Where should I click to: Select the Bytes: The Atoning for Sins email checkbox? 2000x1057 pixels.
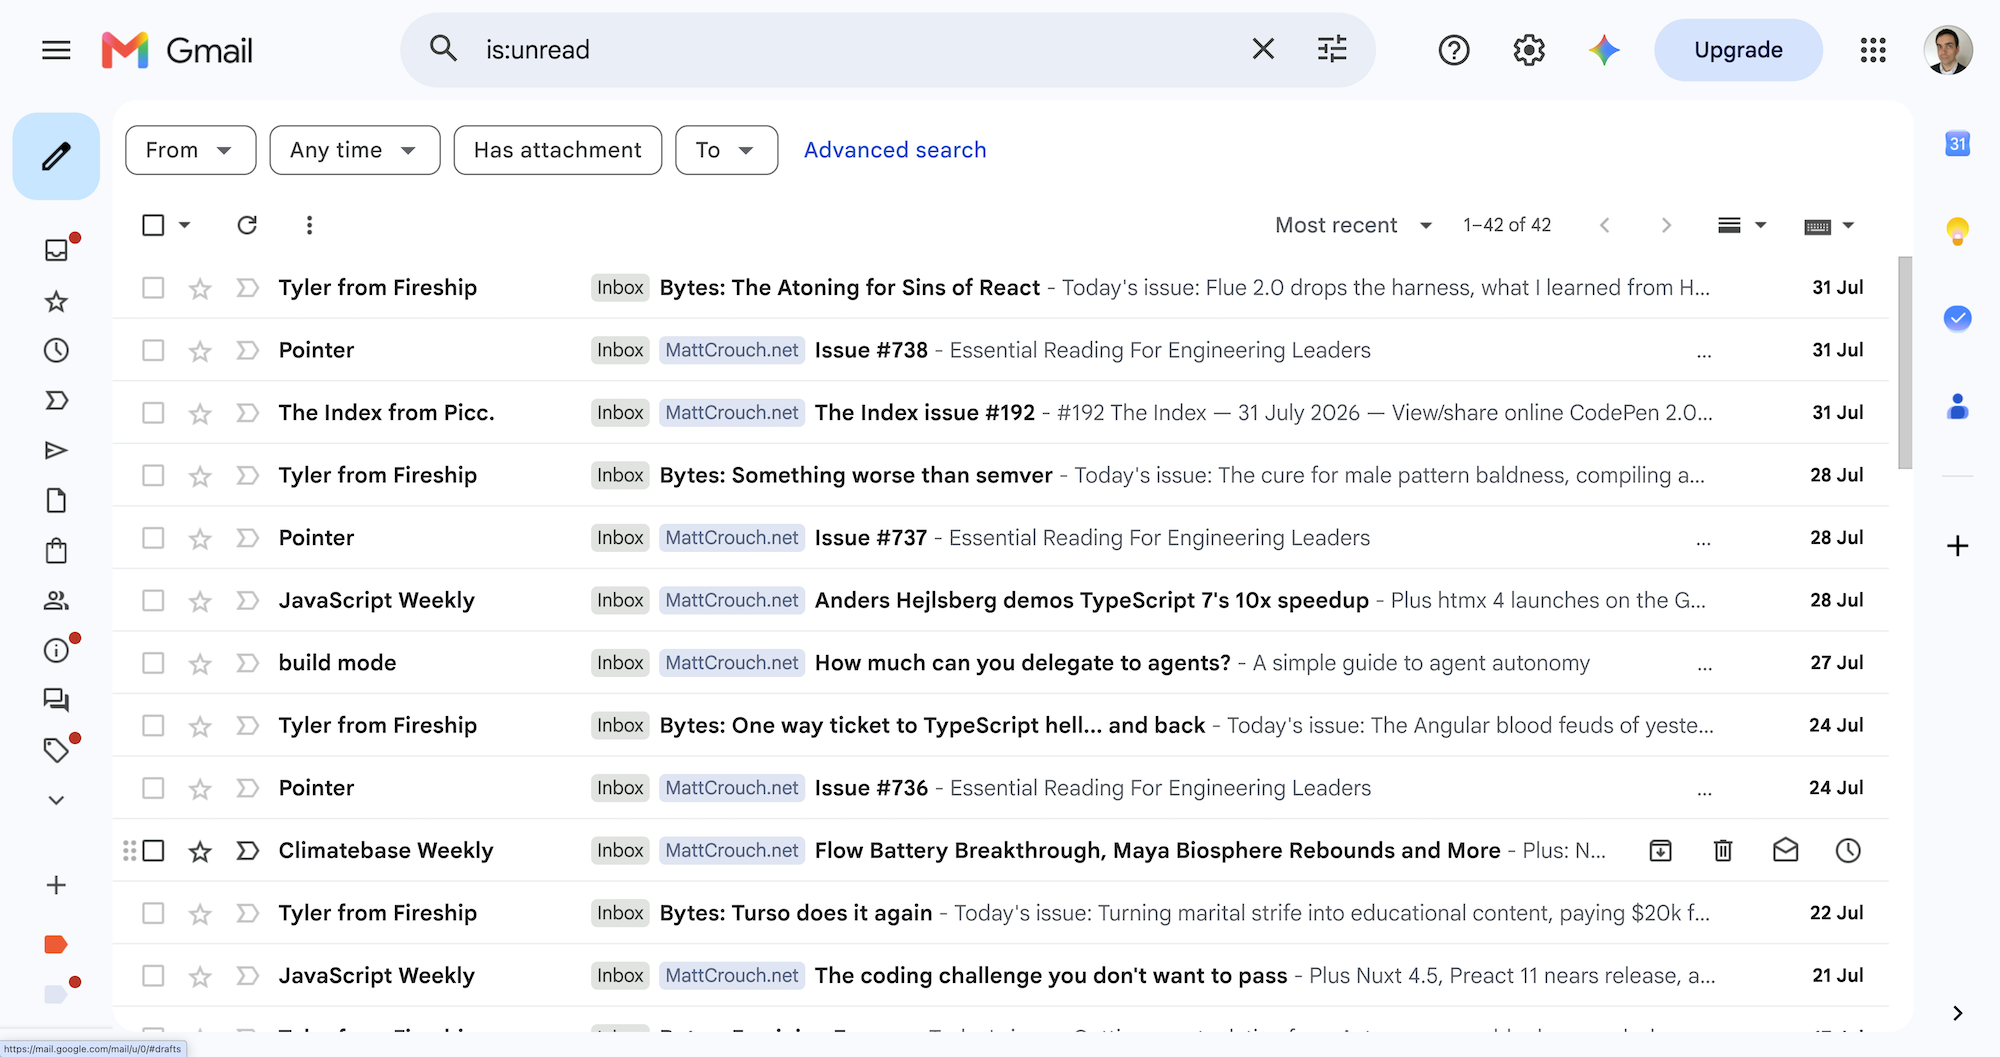[x=153, y=288]
